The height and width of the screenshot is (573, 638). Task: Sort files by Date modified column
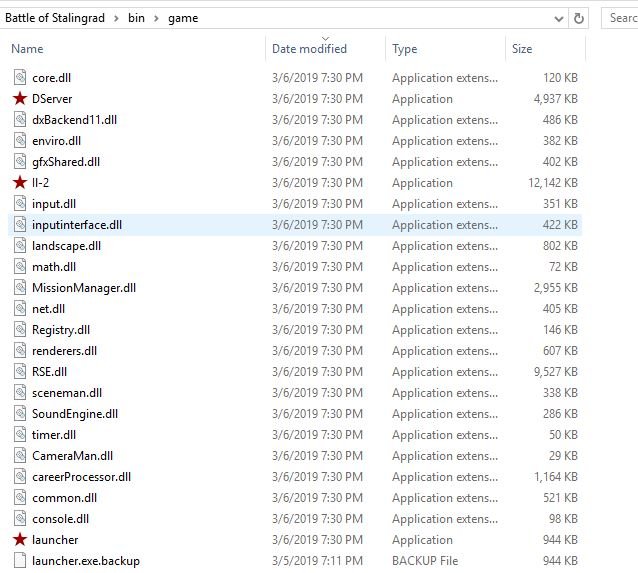(309, 49)
